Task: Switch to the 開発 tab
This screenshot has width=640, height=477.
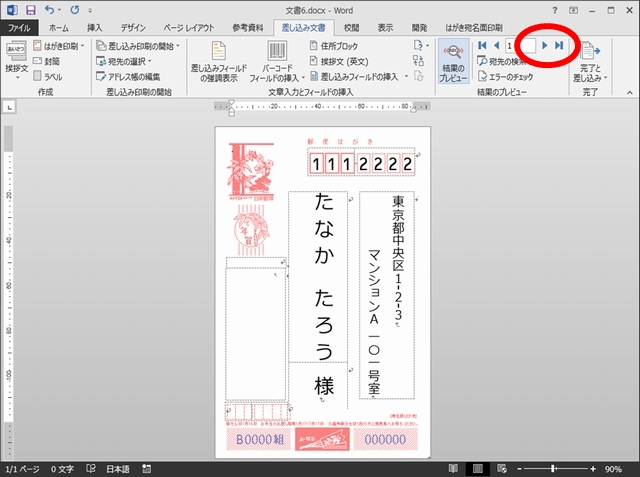Action: [x=419, y=27]
